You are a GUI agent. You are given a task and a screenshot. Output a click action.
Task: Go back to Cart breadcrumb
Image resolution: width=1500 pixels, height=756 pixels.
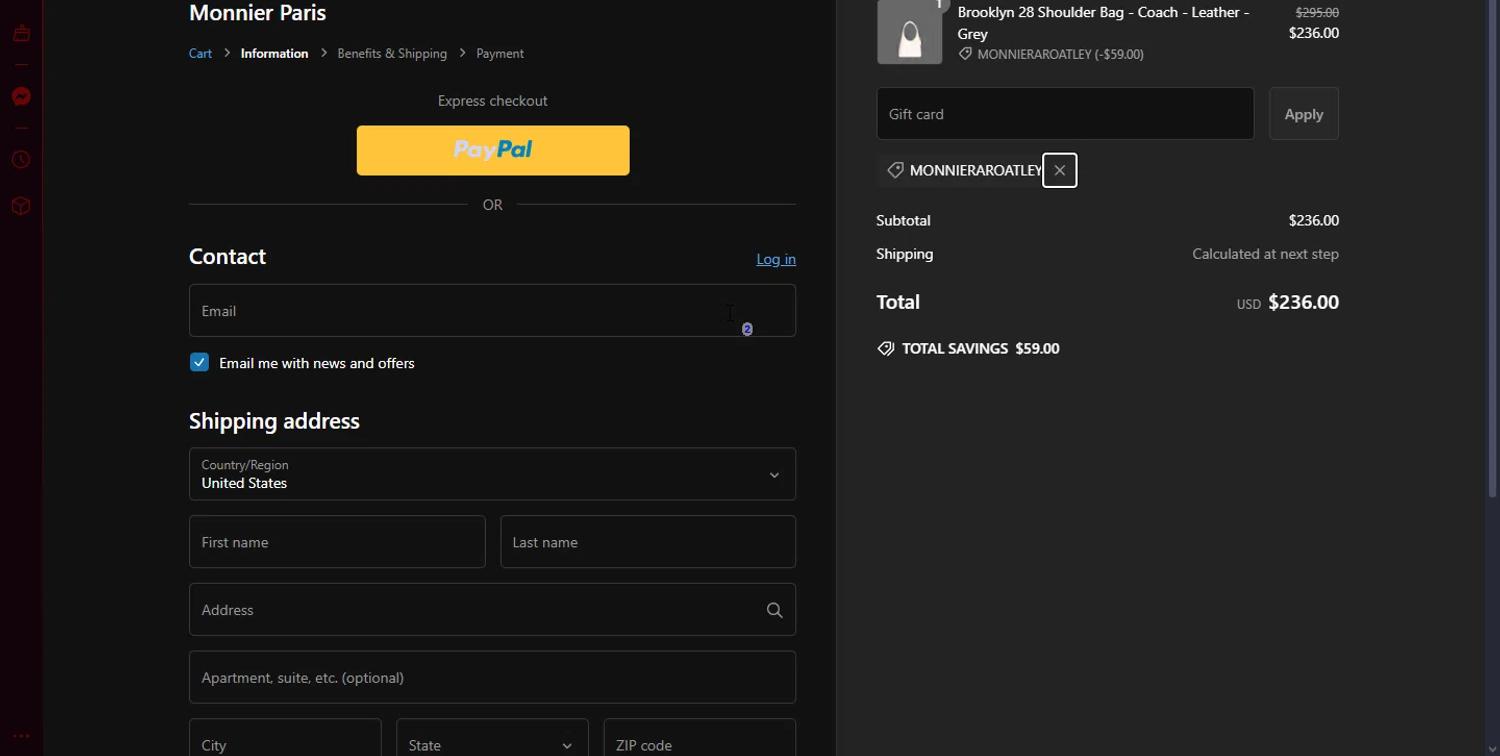coord(200,53)
